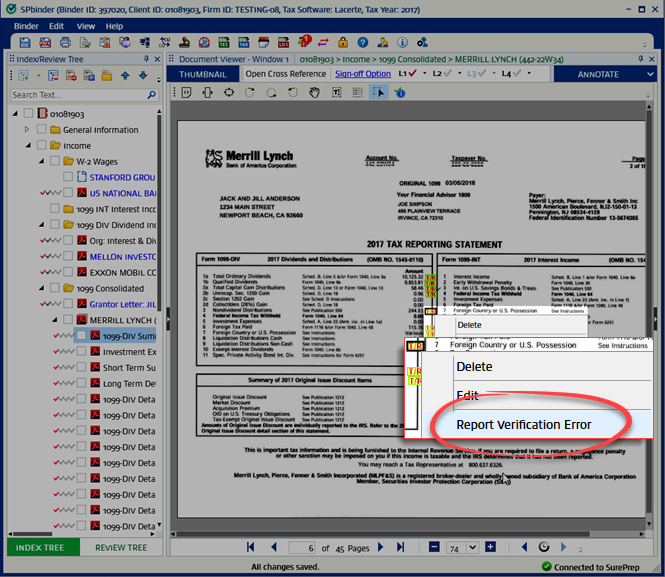Choose Report Verification Error from context menu
Screen dimensions: 665x577
523,424
